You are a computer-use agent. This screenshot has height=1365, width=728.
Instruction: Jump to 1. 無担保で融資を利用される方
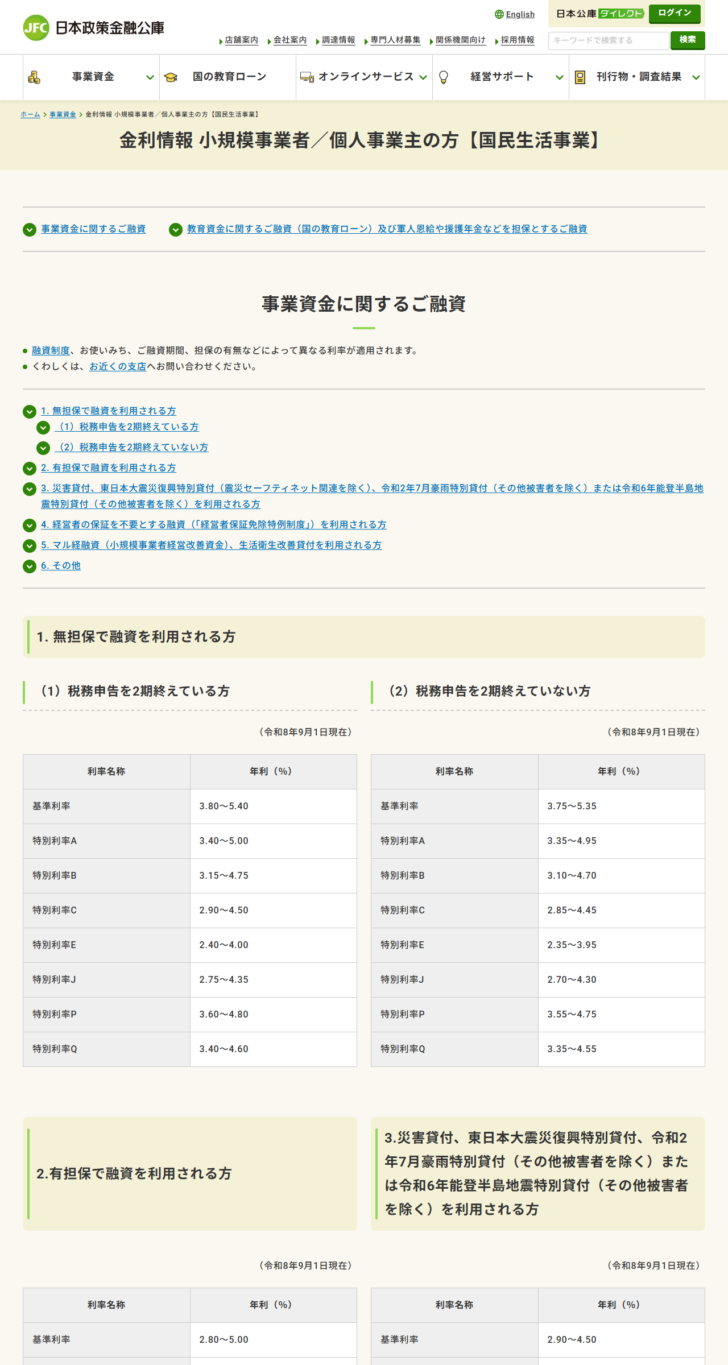click(x=108, y=411)
